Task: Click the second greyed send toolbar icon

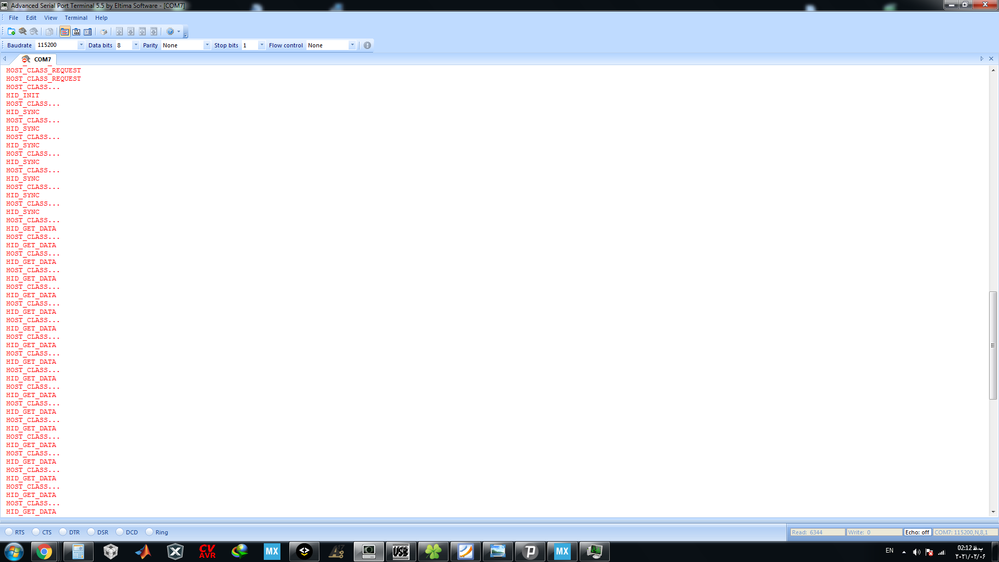Action: tap(131, 31)
